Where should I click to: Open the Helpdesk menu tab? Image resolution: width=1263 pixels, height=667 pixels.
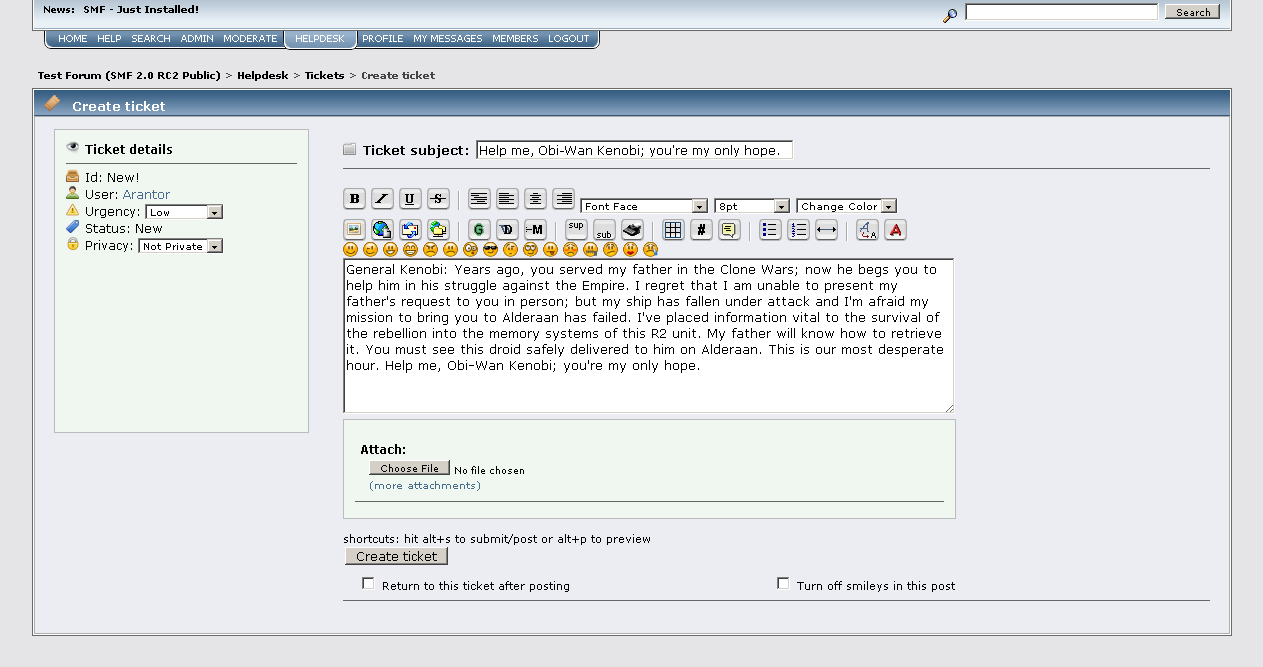pyautogui.click(x=320, y=39)
